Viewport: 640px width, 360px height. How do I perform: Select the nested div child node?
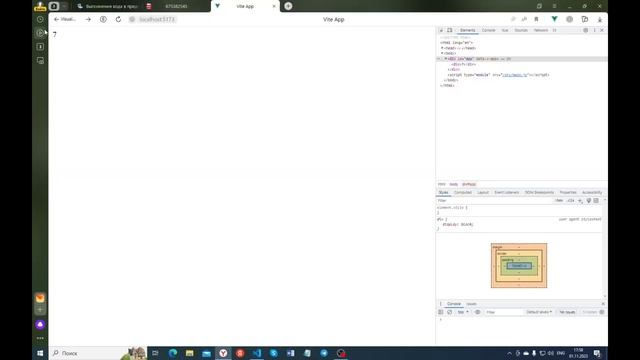pos(463,64)
